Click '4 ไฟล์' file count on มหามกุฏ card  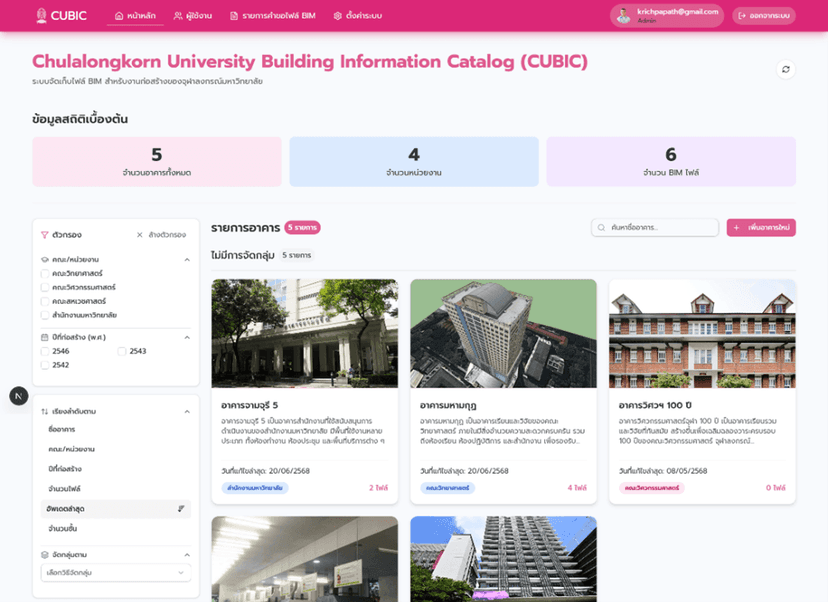tap(577, 488)
